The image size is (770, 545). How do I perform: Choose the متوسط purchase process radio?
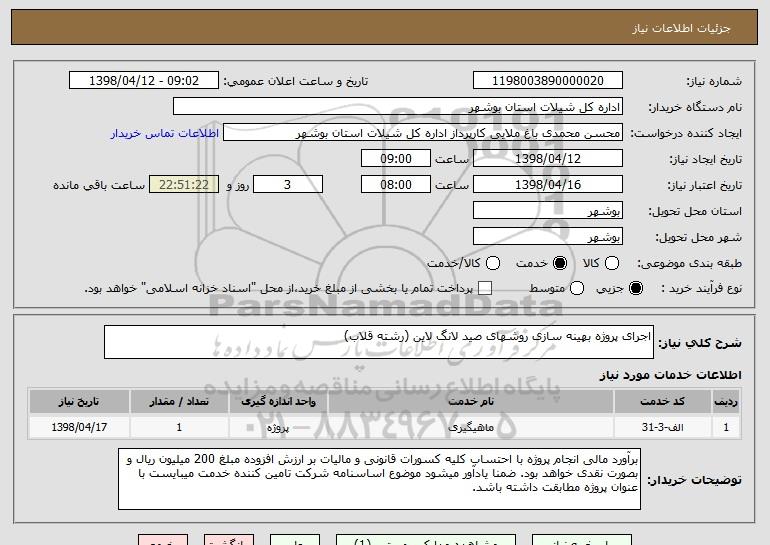577,288
